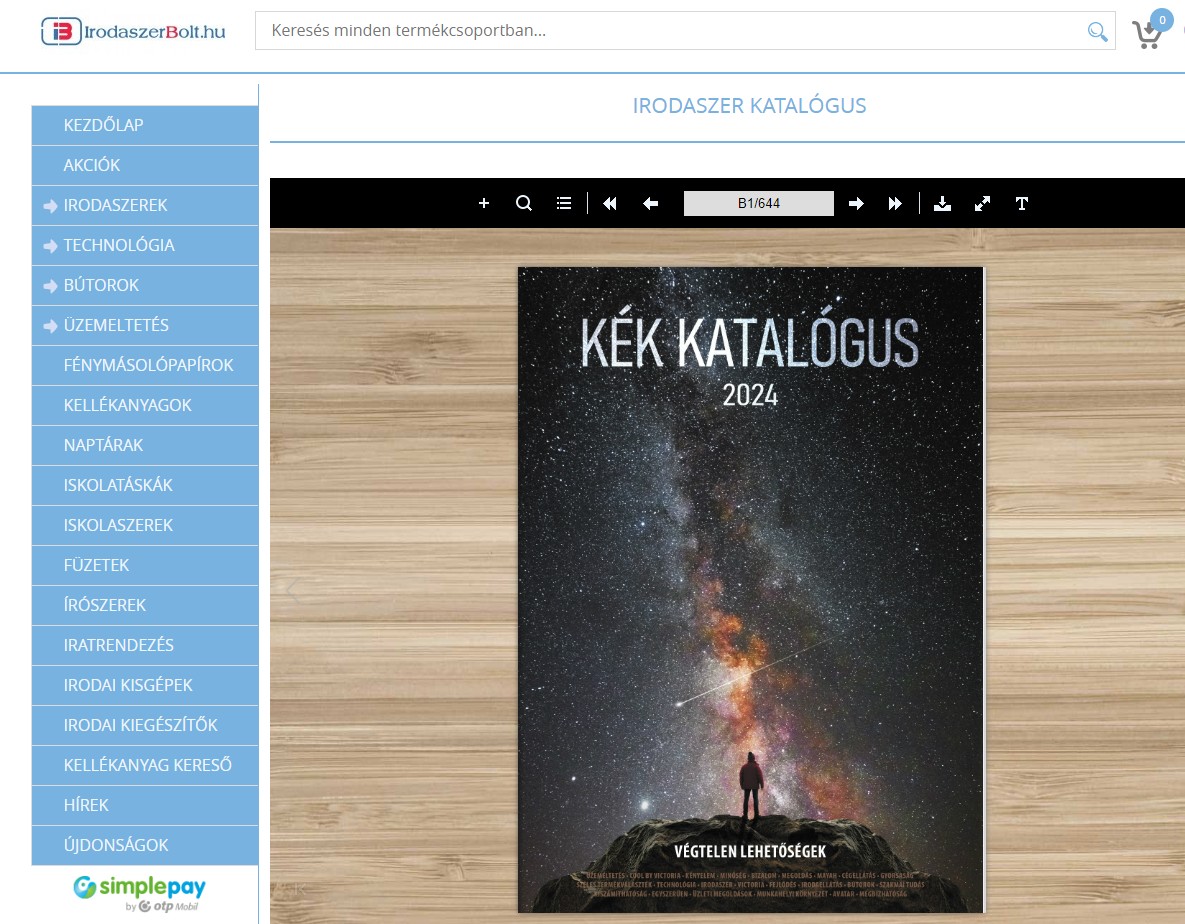Expand the IRODASZEREK menu arrow

(51, 206)
